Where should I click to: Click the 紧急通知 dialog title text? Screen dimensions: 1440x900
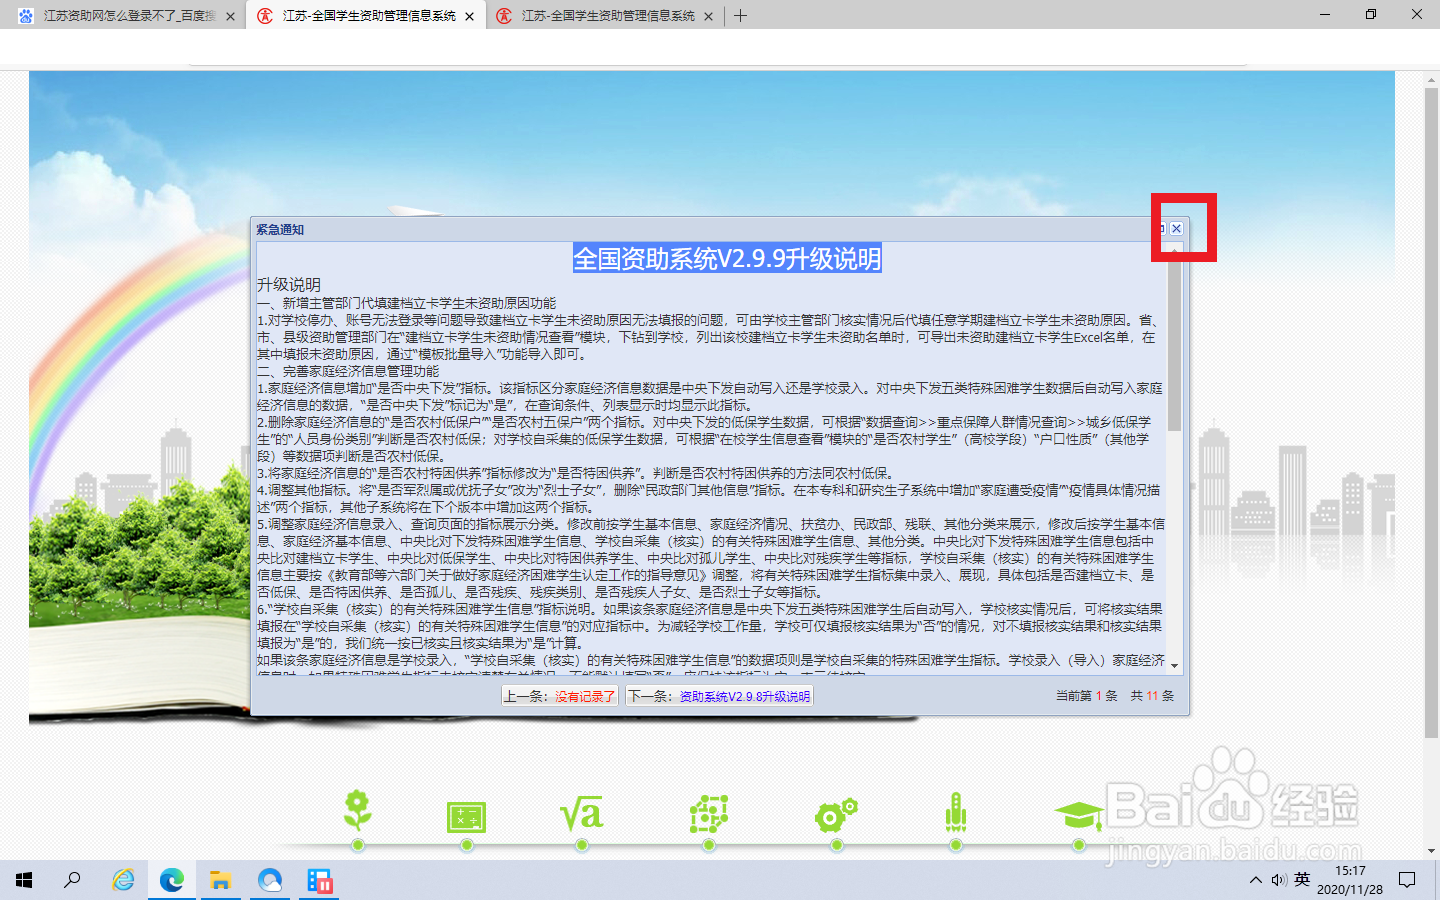tap(280, 230)
